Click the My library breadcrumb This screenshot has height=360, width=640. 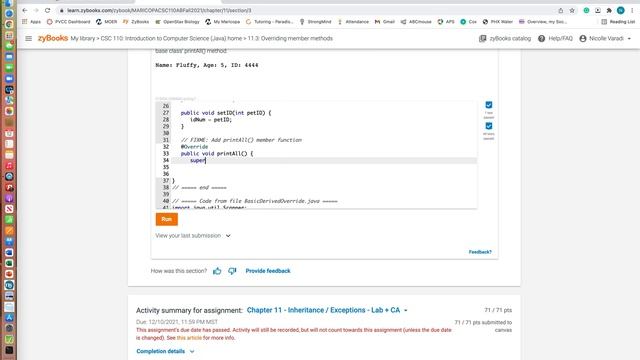coord(82,38)
